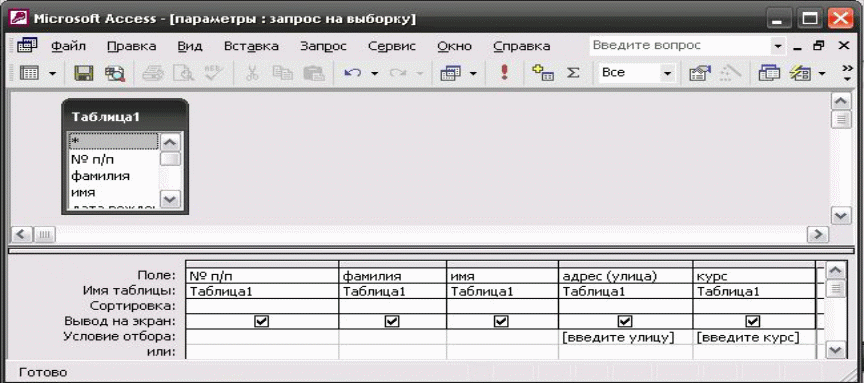Click the Access key icon in the title bar
Image resolution: width=864 pixels, height=384 pixels.
(x=19, y=18)
